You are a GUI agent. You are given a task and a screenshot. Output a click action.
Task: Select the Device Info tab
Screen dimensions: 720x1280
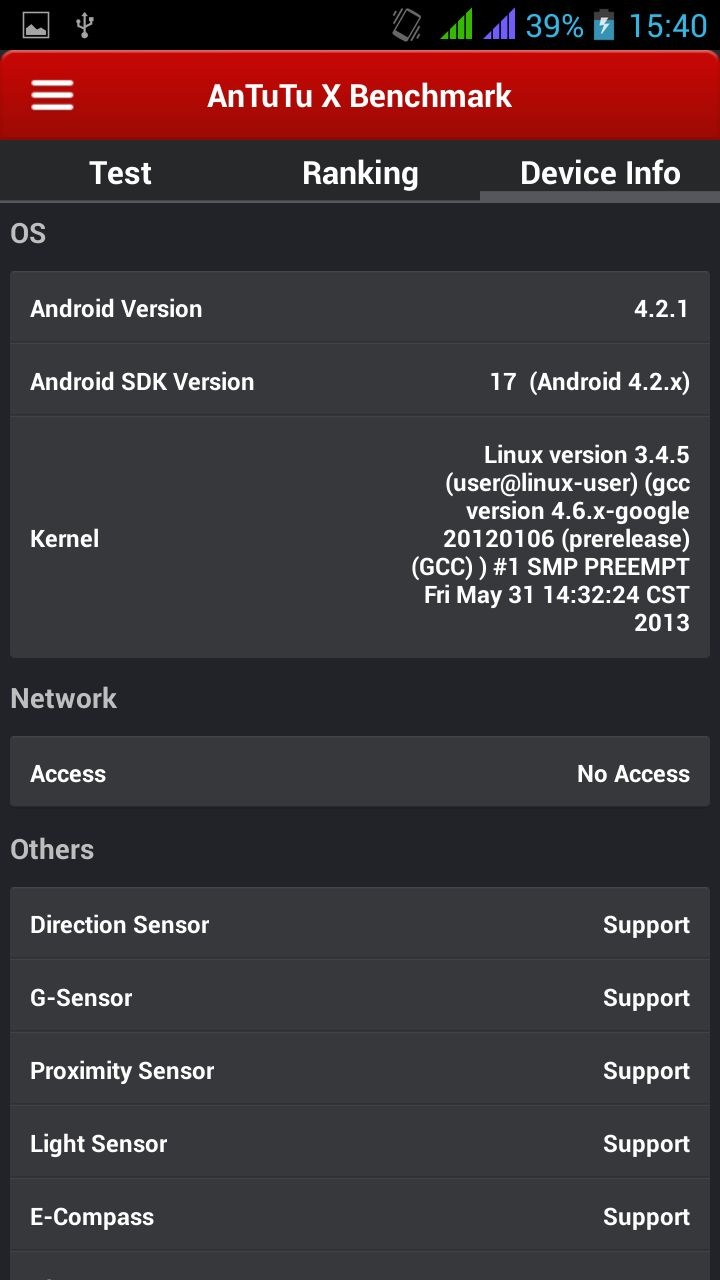point(600,173)
